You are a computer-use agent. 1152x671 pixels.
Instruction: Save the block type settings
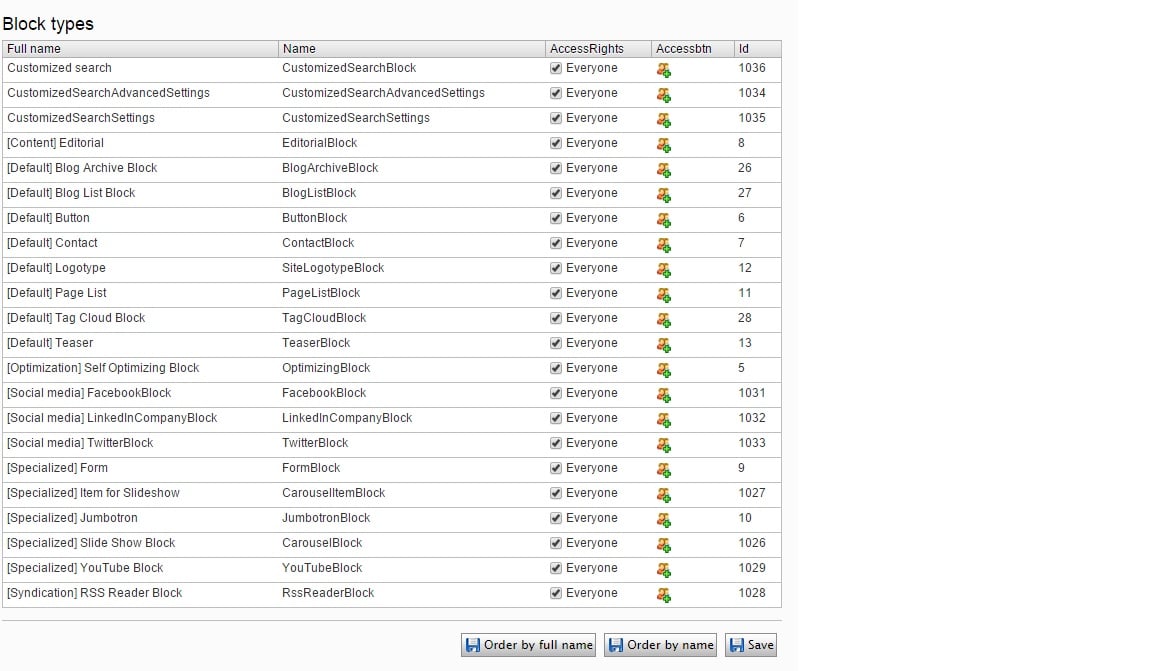(x=751, y=645)
